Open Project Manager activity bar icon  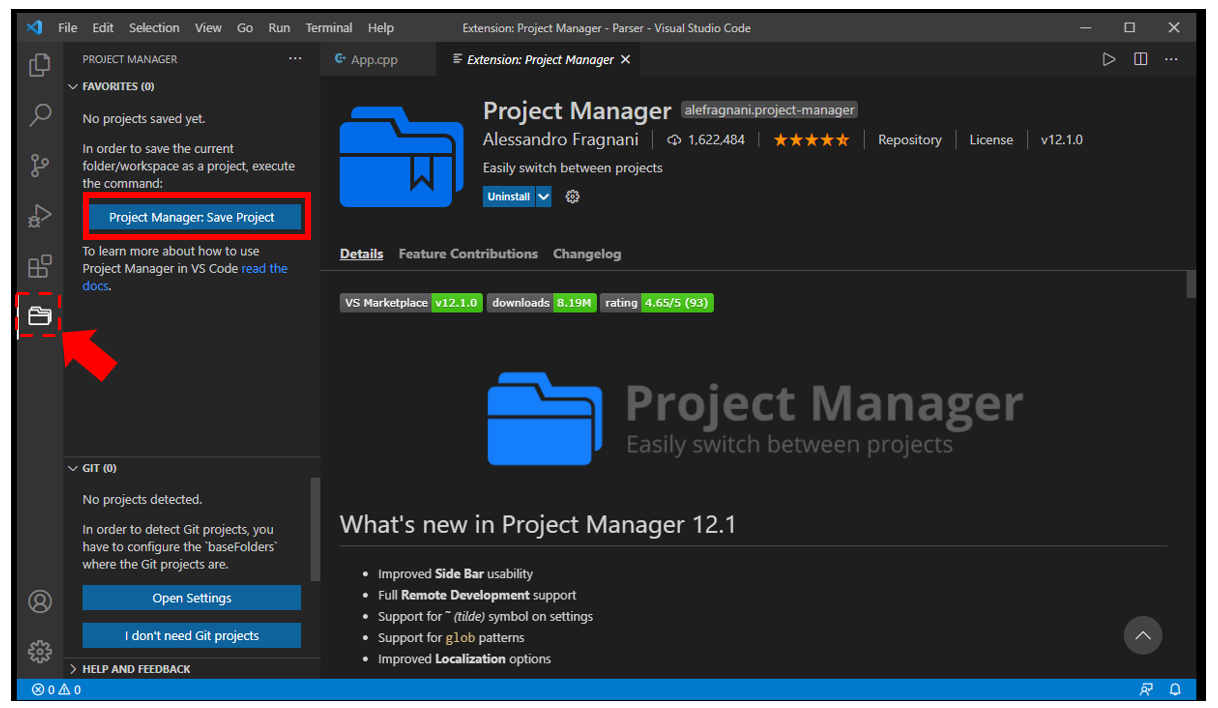point(39,316)
